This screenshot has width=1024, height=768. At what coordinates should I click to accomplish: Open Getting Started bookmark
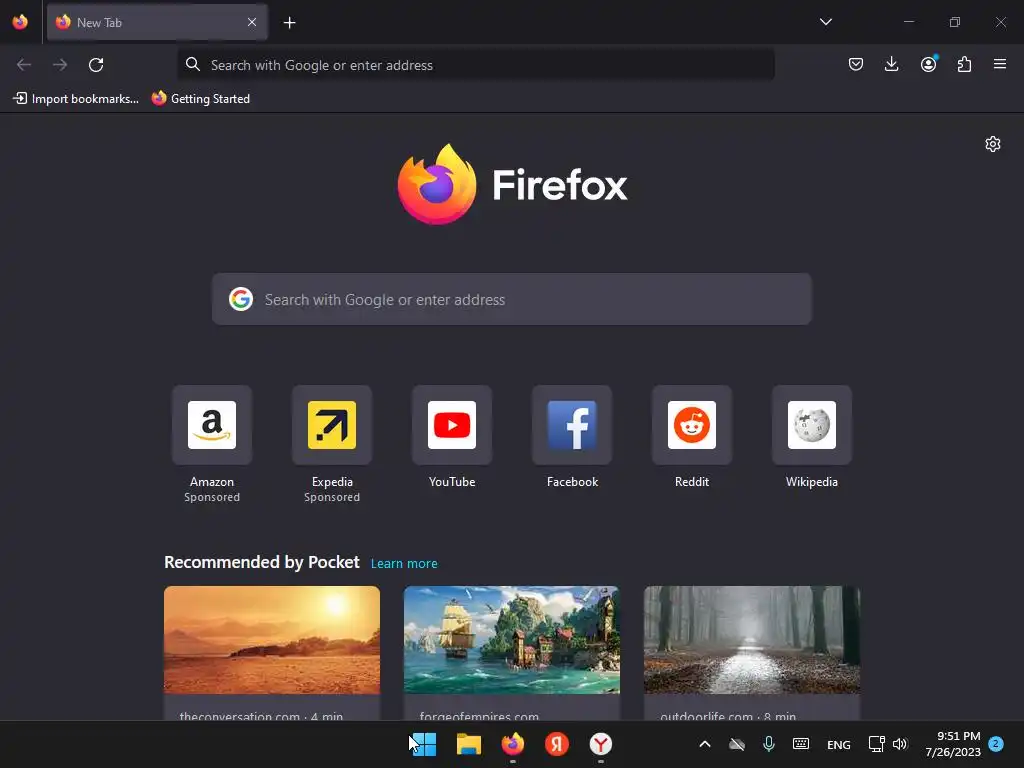(x=201, y=99)
